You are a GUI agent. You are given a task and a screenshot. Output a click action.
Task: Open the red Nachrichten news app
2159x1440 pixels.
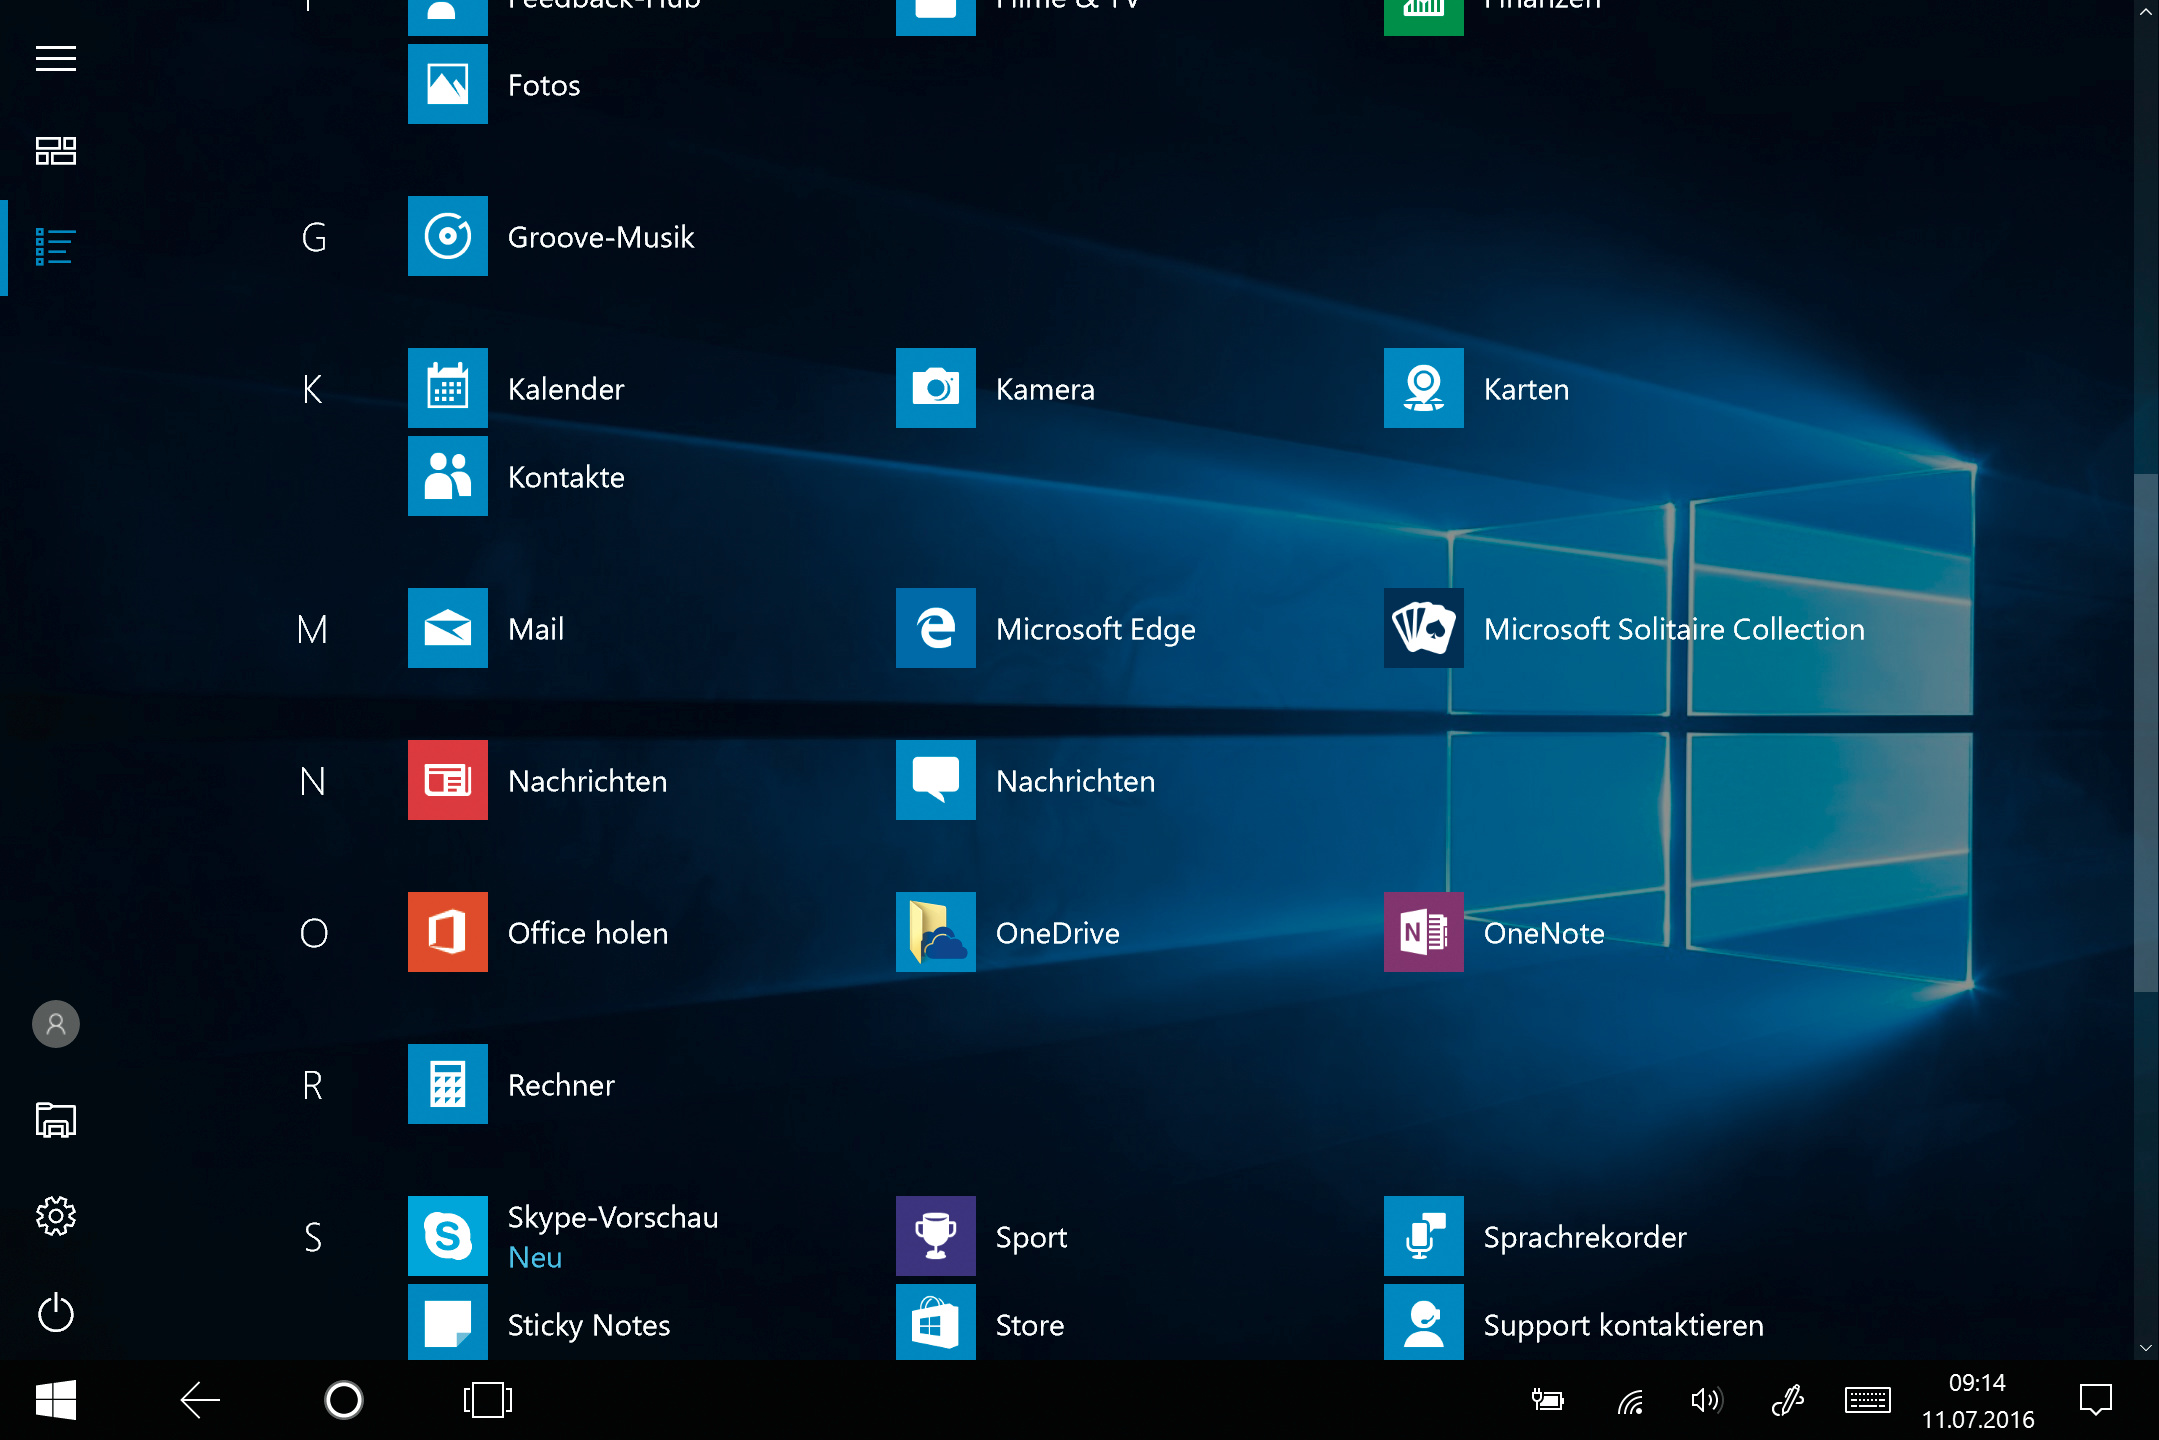coord(447,780)
